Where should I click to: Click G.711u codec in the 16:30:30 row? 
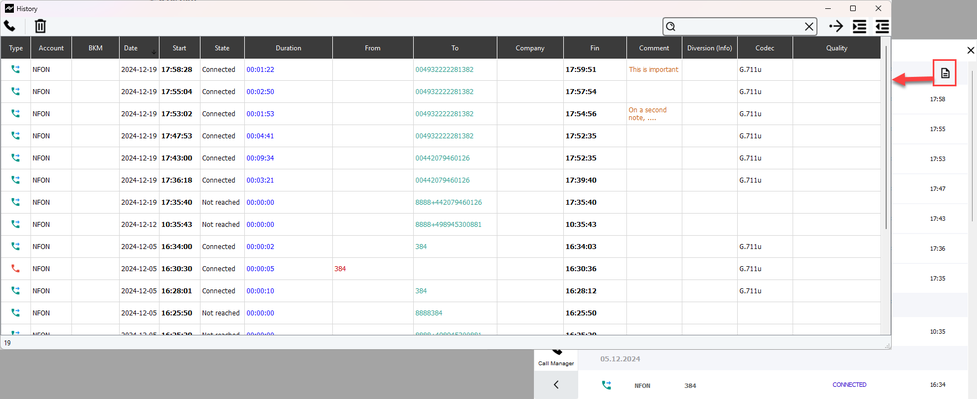click(x=750, y=269)
